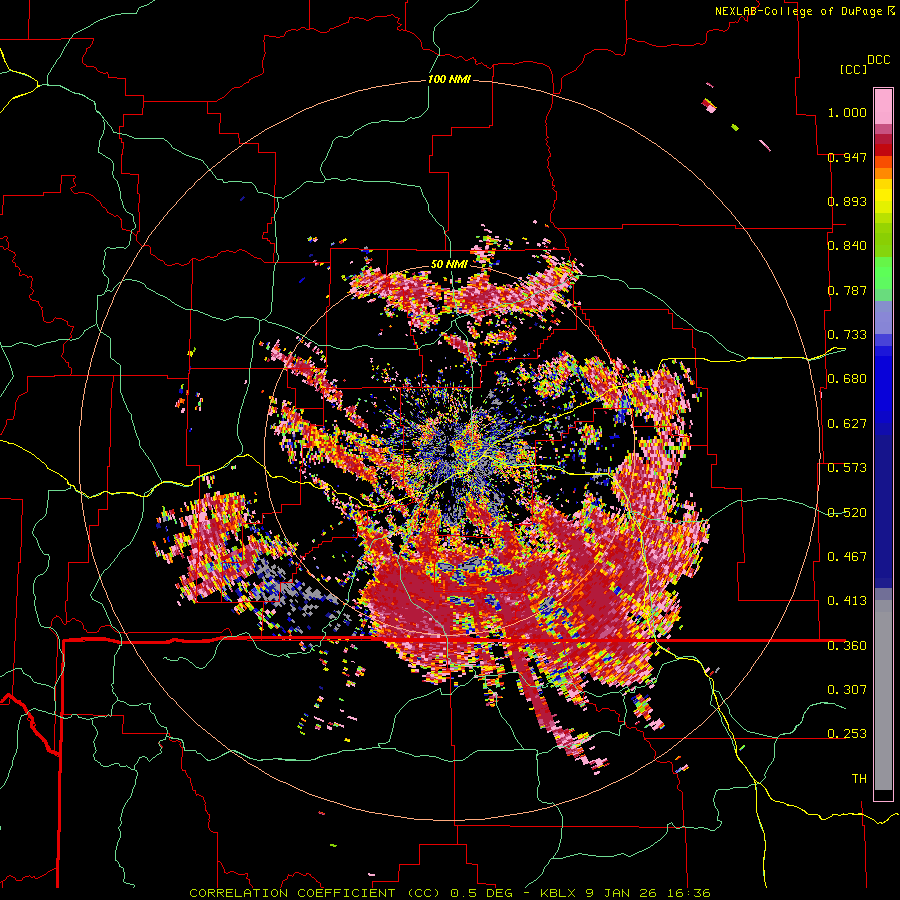Click the radar site at the center of rings

click(449, 451)
